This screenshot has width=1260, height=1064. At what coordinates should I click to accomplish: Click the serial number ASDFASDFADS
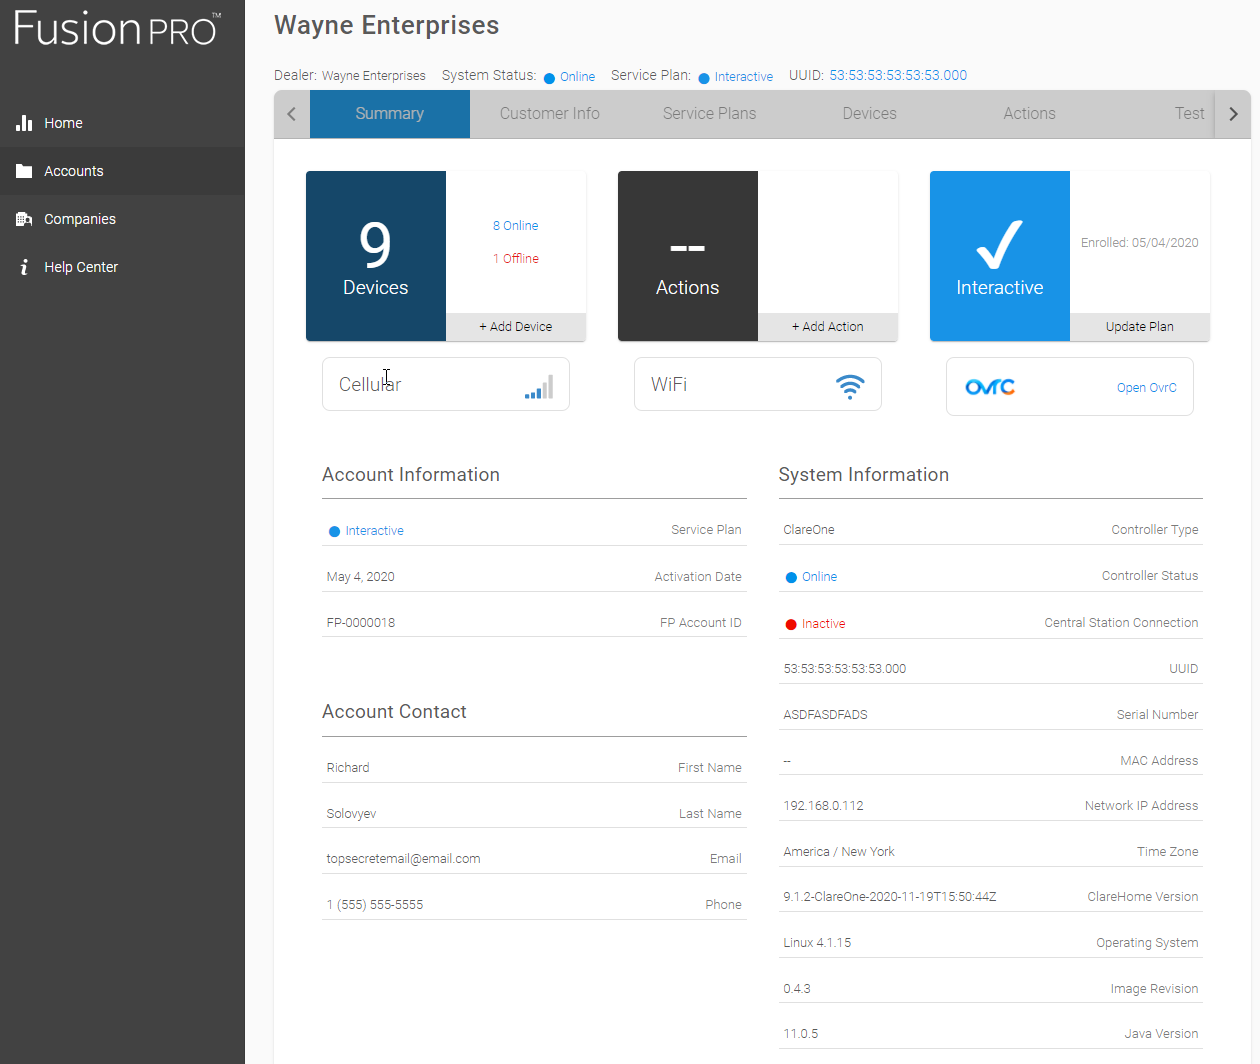(x=826, y=715)
